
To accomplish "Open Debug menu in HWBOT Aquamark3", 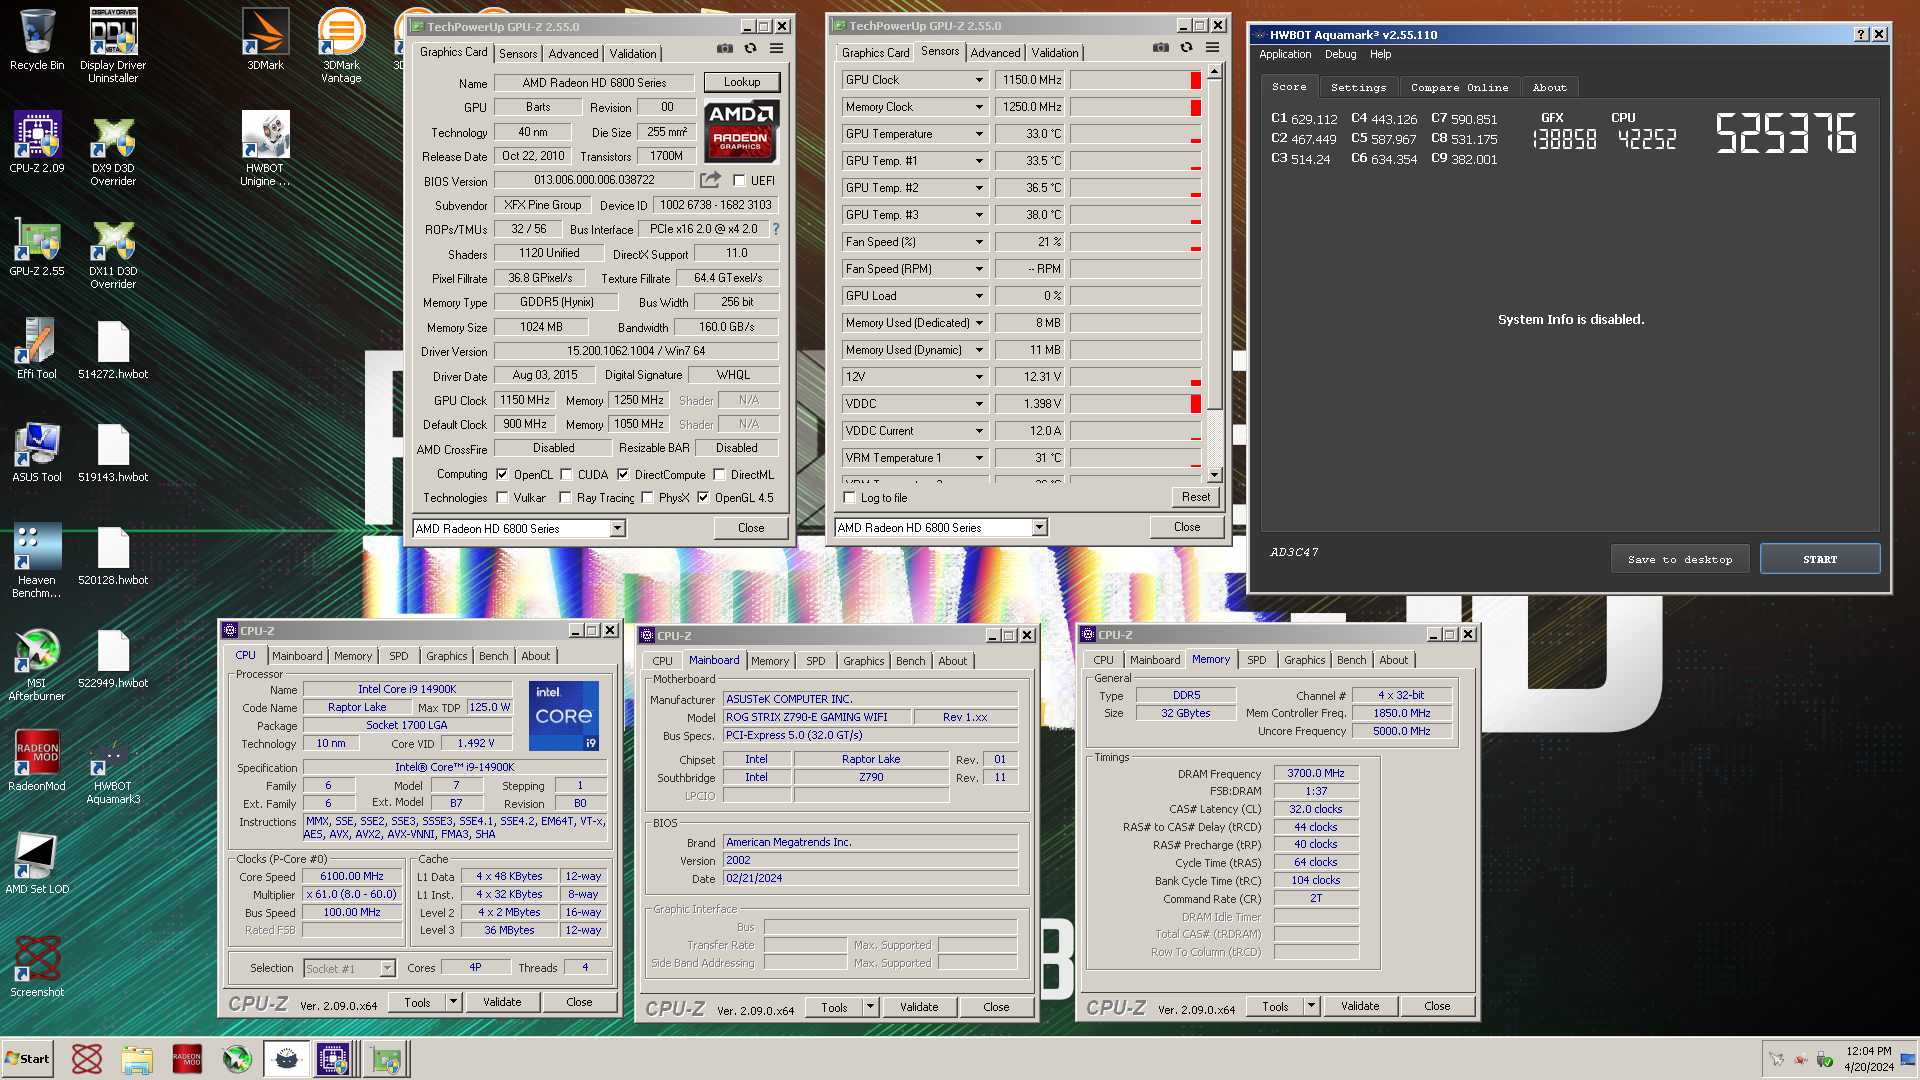I will pyautogui.click(x=1340, y=54).
